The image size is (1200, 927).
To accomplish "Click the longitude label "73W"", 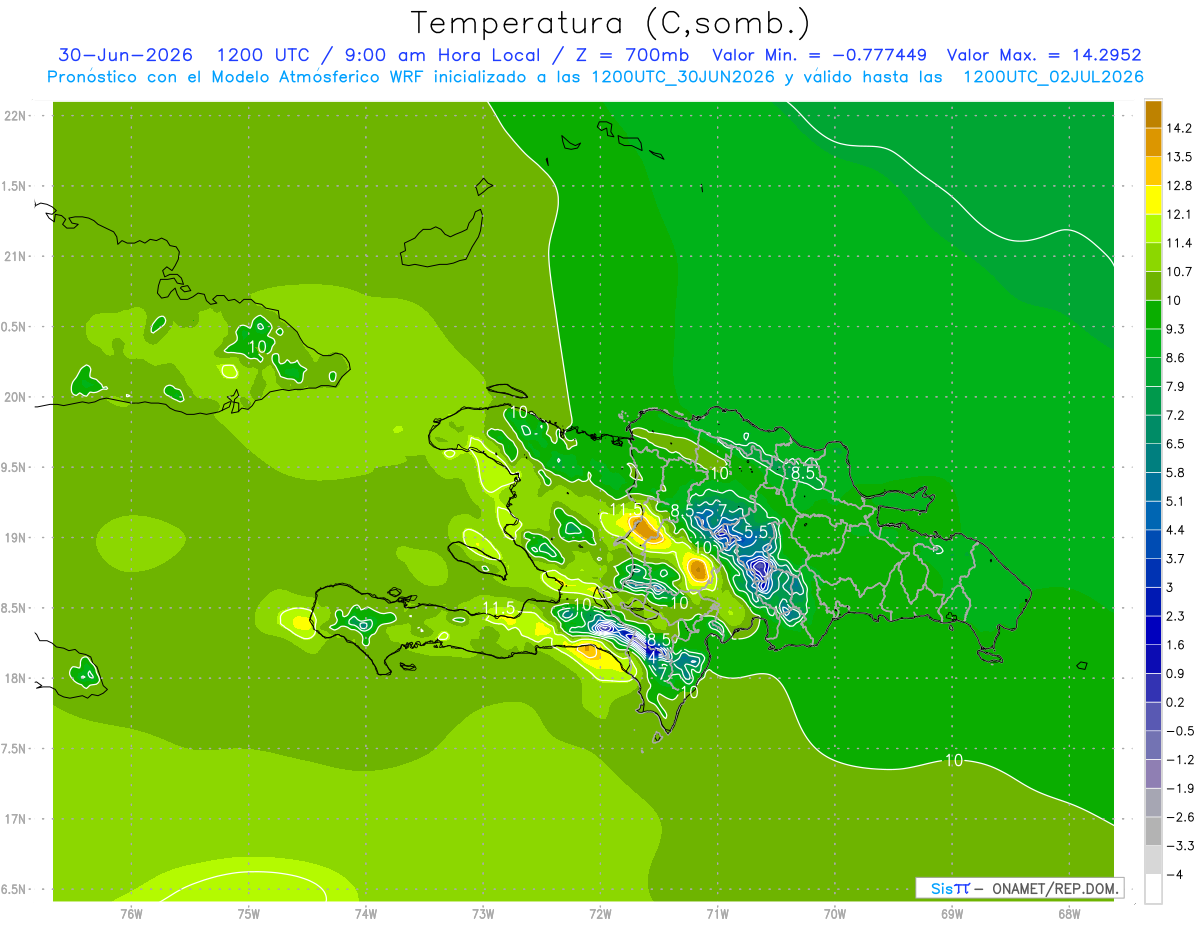I will click(x=483, y=914).
